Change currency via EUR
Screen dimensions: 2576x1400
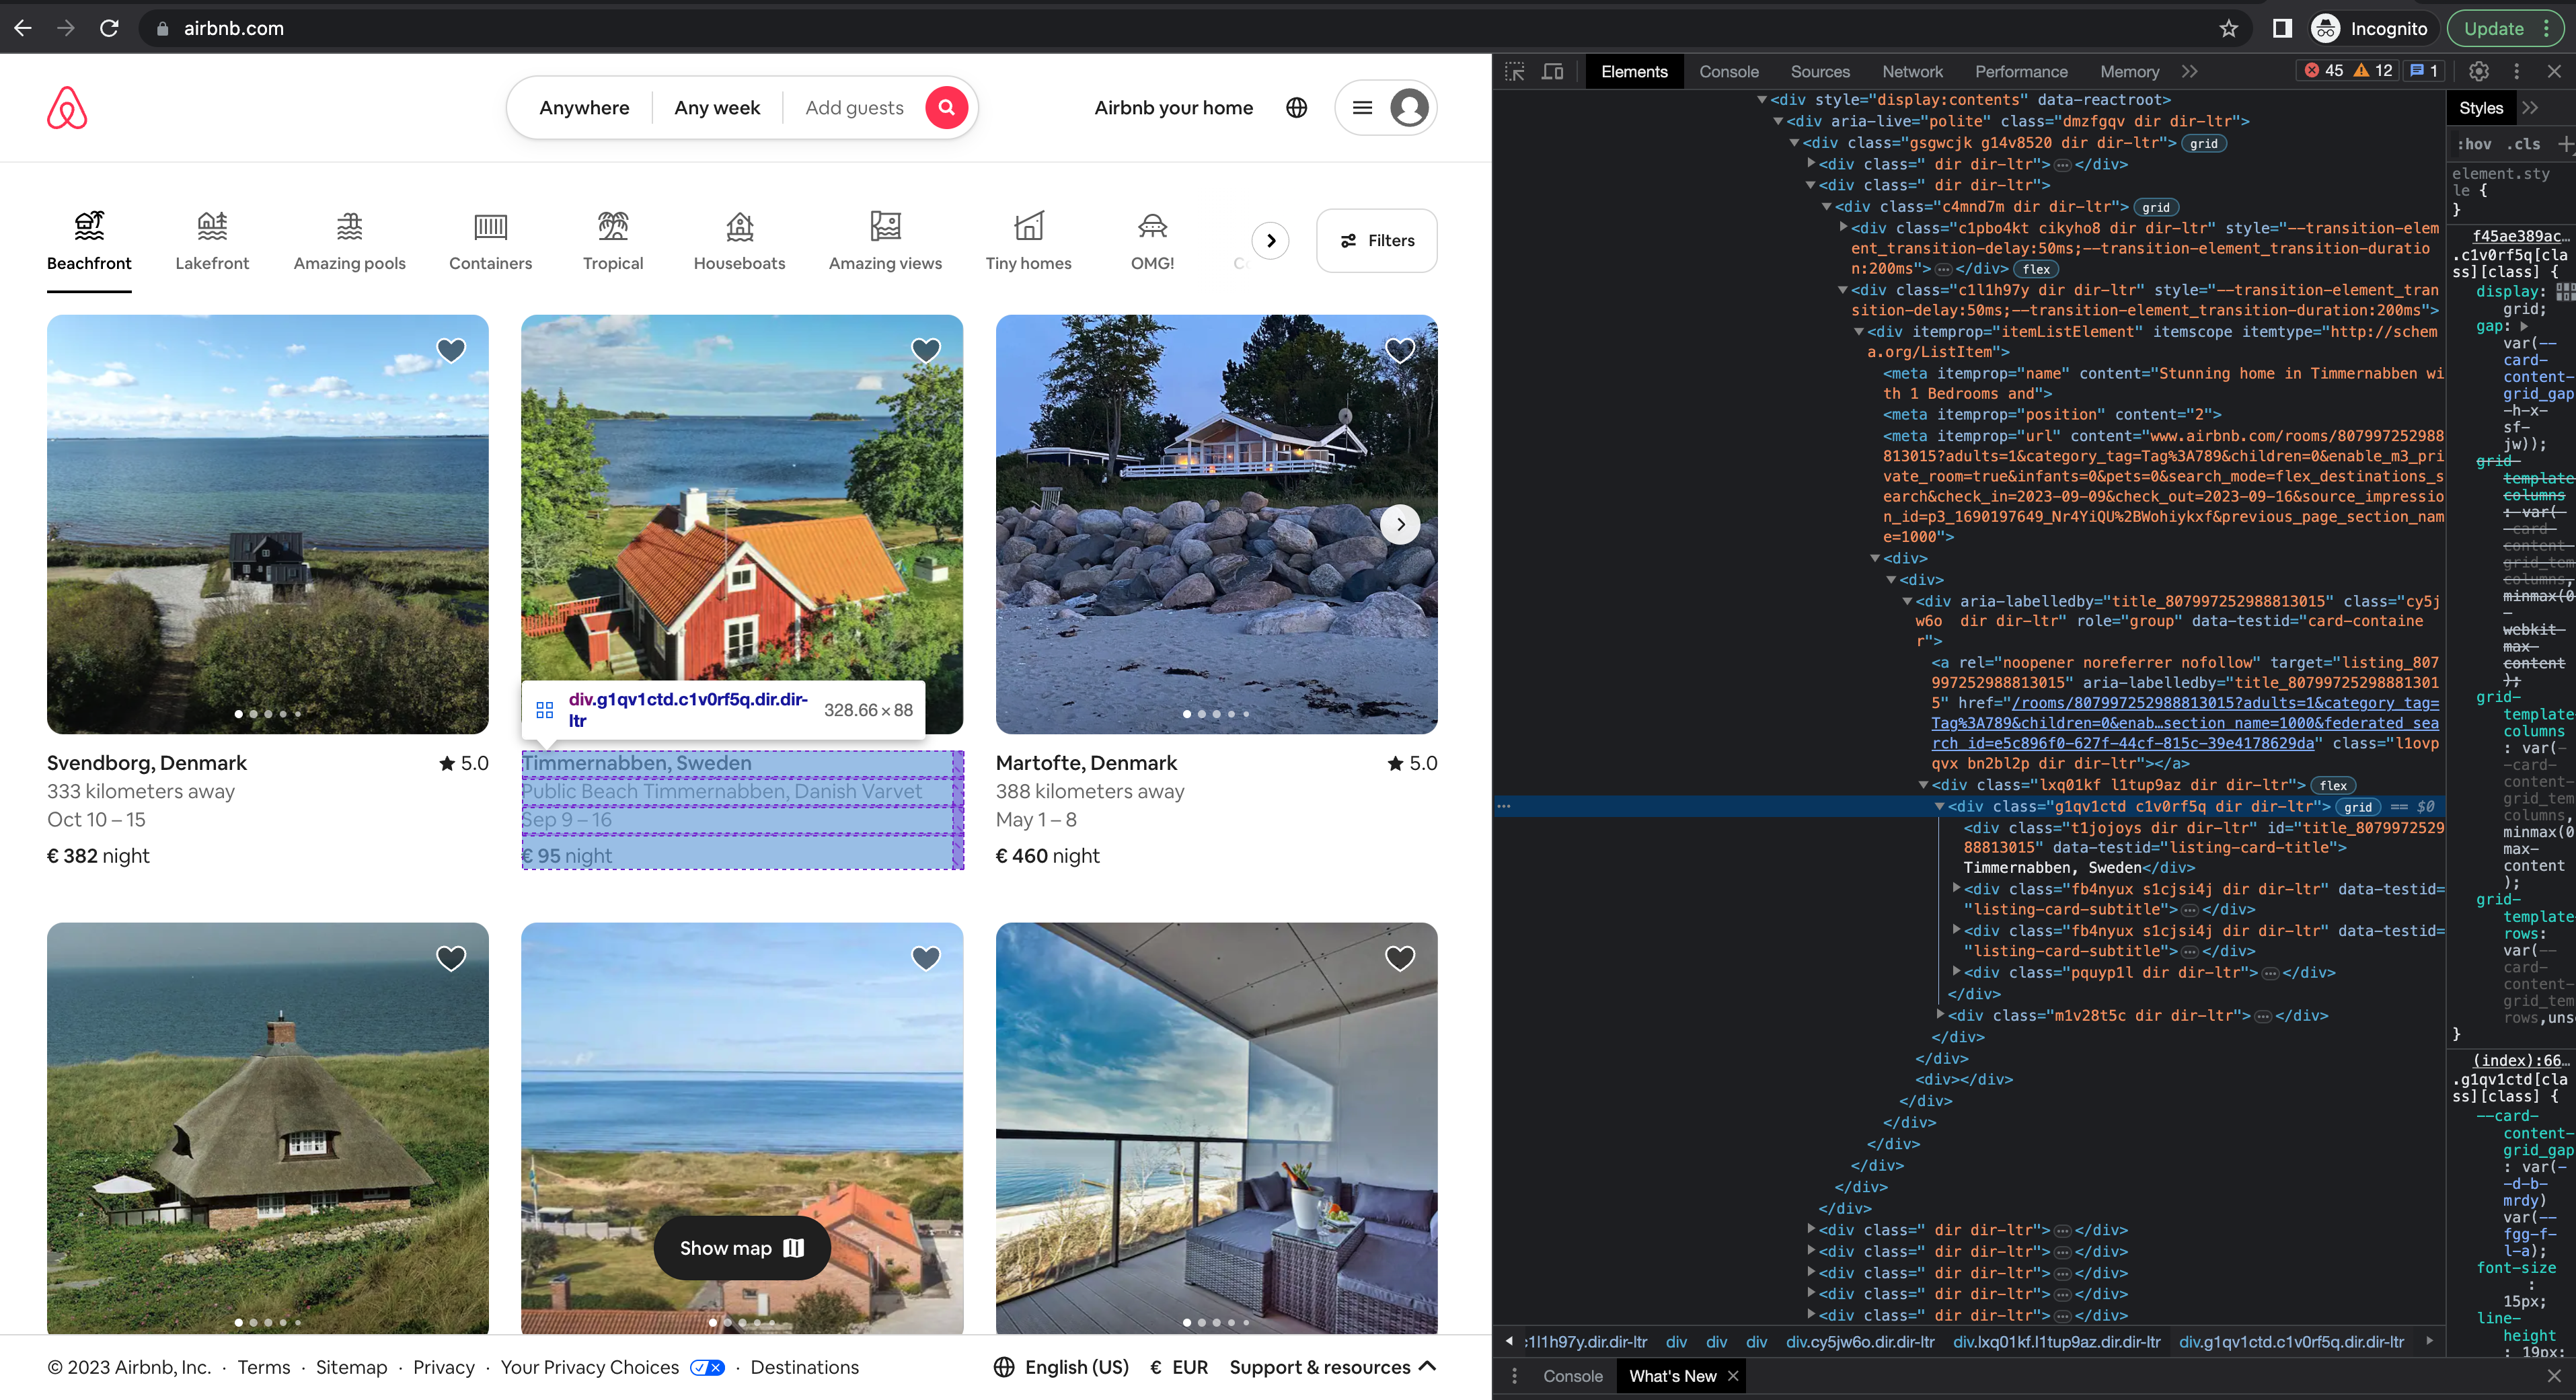(x=1178, y=1367)
